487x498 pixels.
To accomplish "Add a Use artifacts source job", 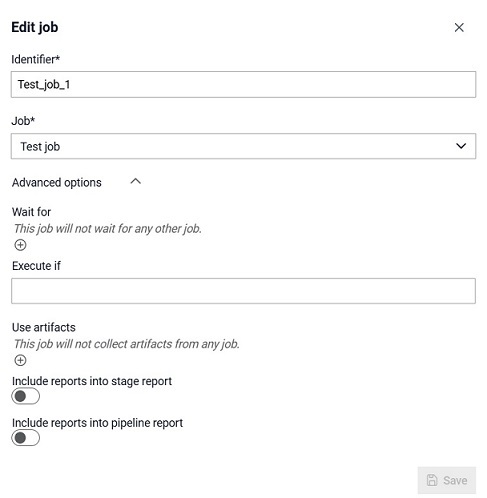I will (x=20, y=360).
